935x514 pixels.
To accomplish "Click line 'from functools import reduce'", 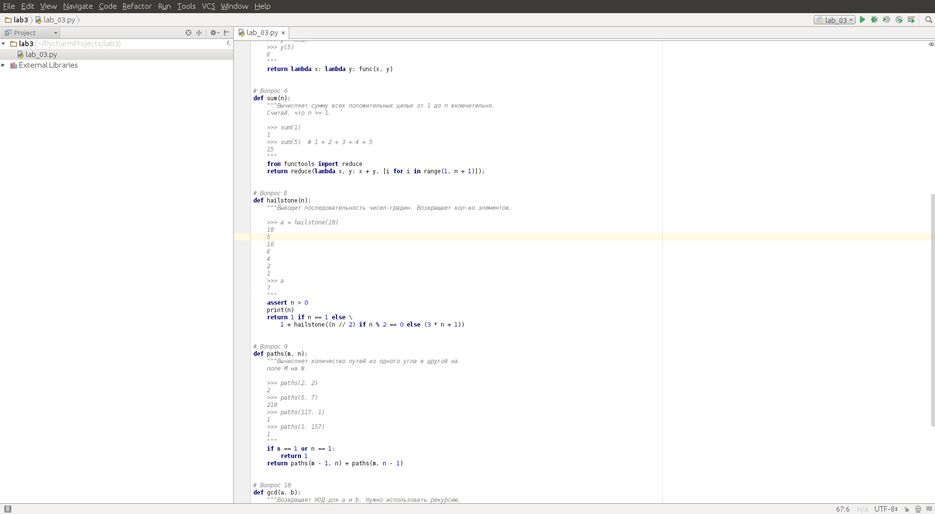I will [x=314, y=163].
